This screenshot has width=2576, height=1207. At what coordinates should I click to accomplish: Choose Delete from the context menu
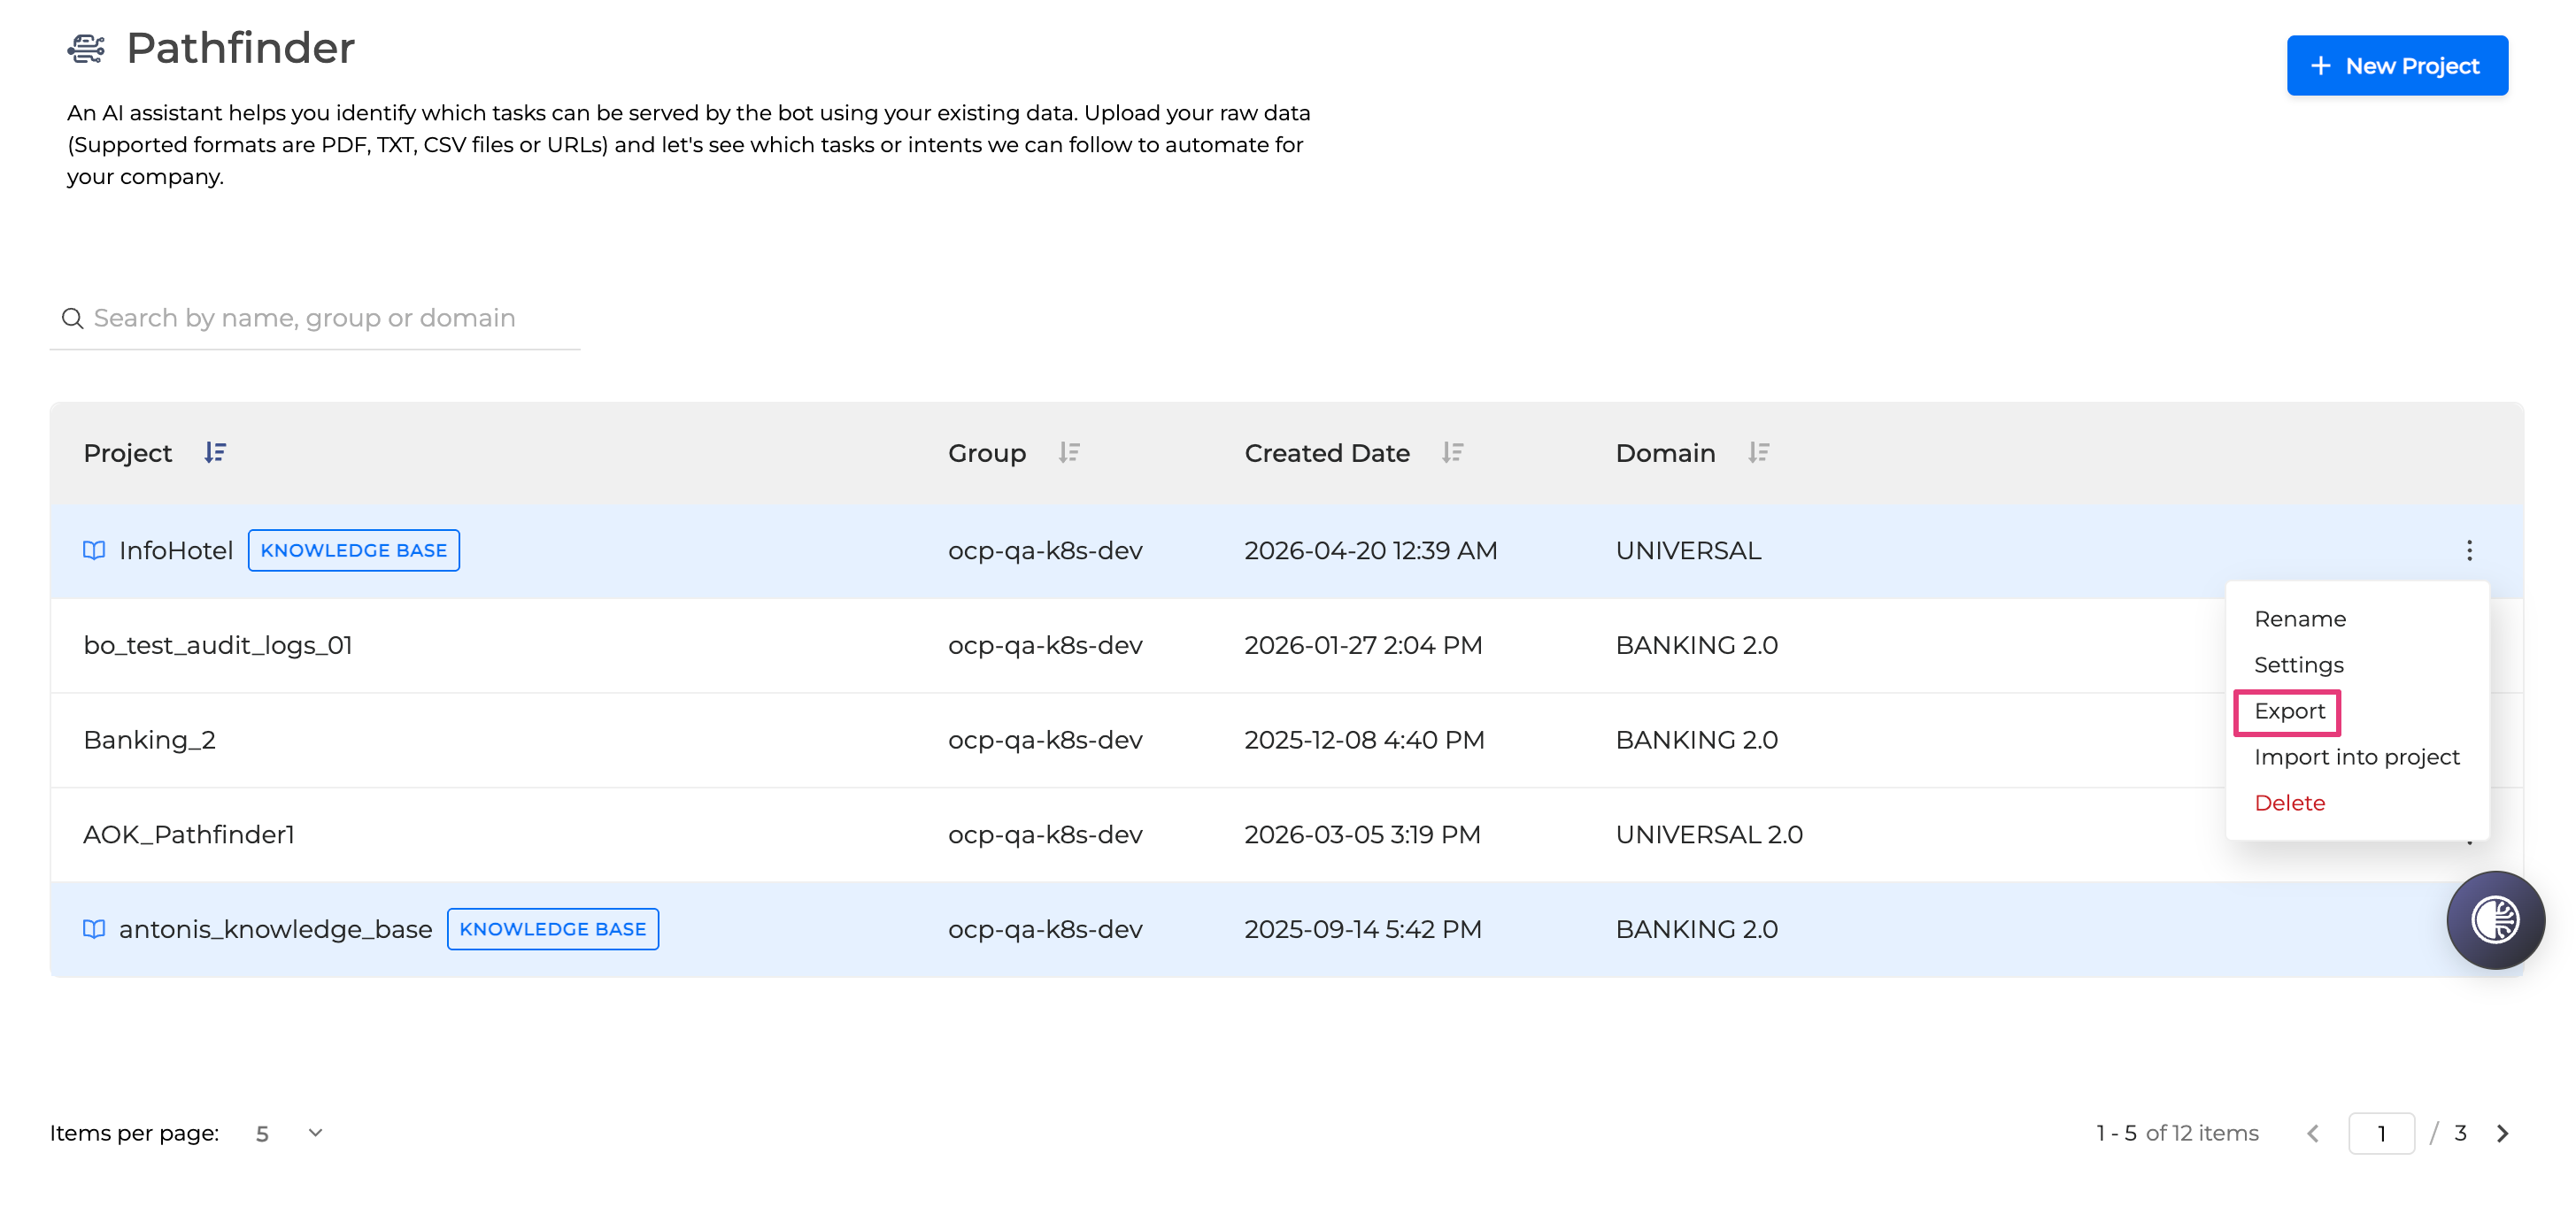[2289, 803]
